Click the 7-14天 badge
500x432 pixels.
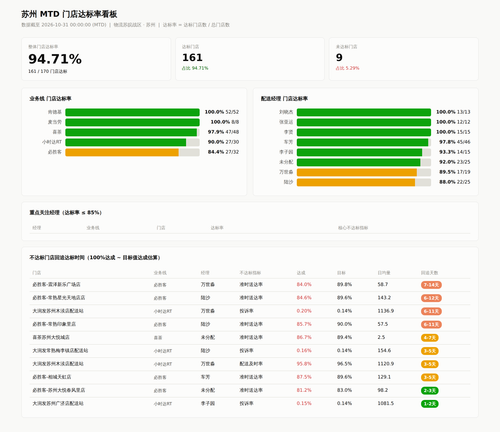pyautogui.click(x=431, y=285)
